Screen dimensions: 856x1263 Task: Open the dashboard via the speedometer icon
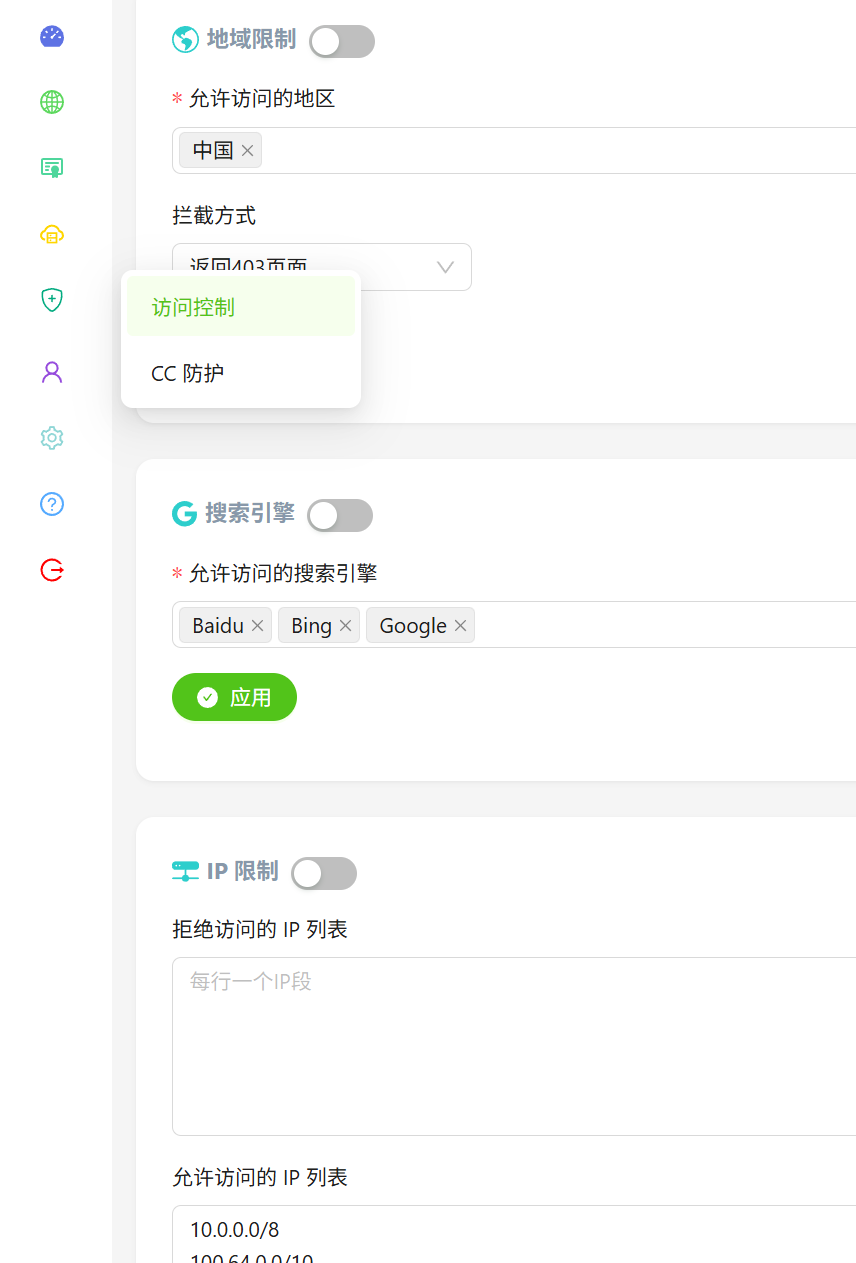coord(51,36)
